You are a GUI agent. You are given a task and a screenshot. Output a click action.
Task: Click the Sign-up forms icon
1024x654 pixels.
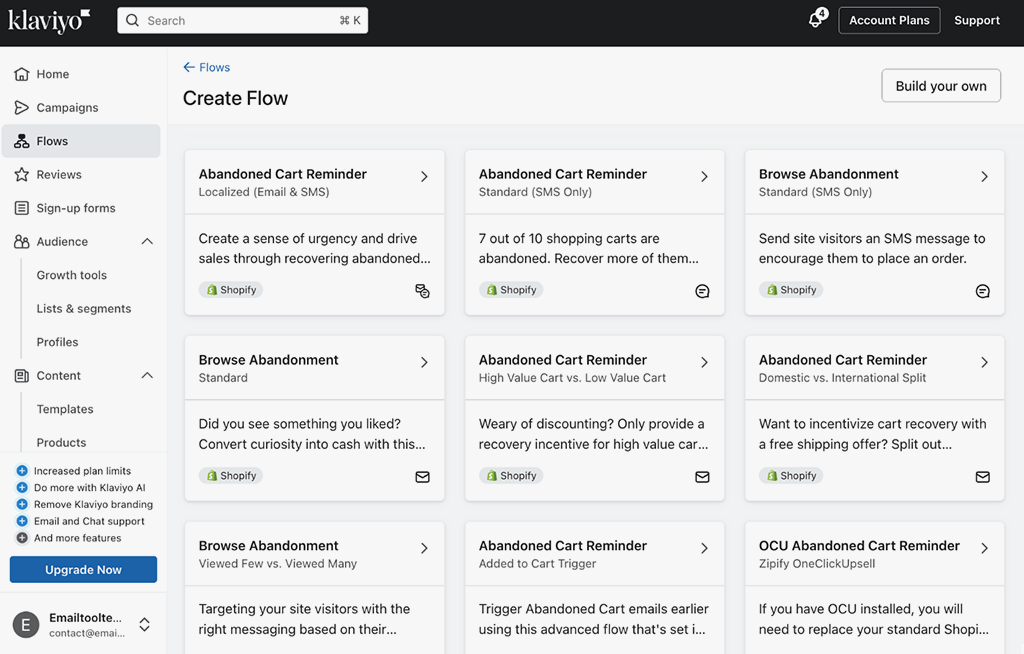[21, 208]
